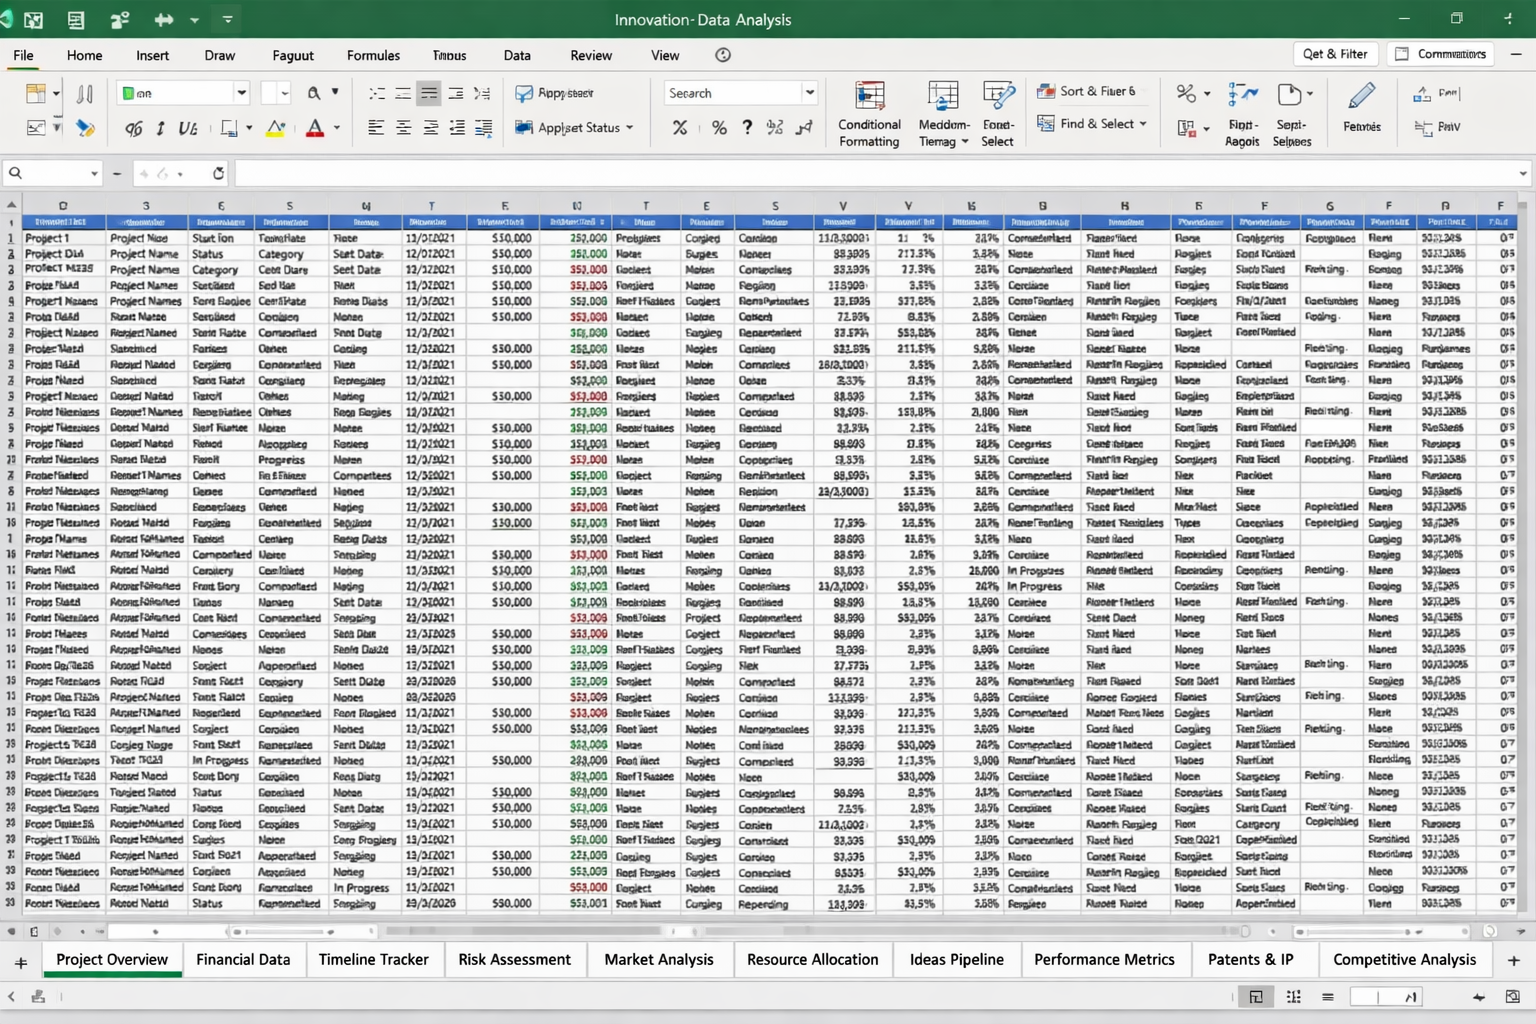Image resolution: width=1536 pixels, height=1024 pixels.
Task: Toggle align text right
Action: point(430,128)
